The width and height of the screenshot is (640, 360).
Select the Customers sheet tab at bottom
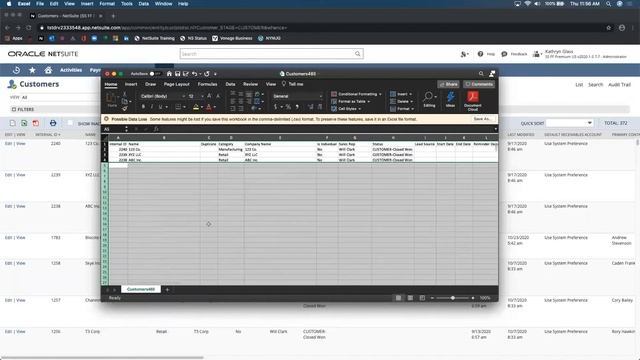141,289
